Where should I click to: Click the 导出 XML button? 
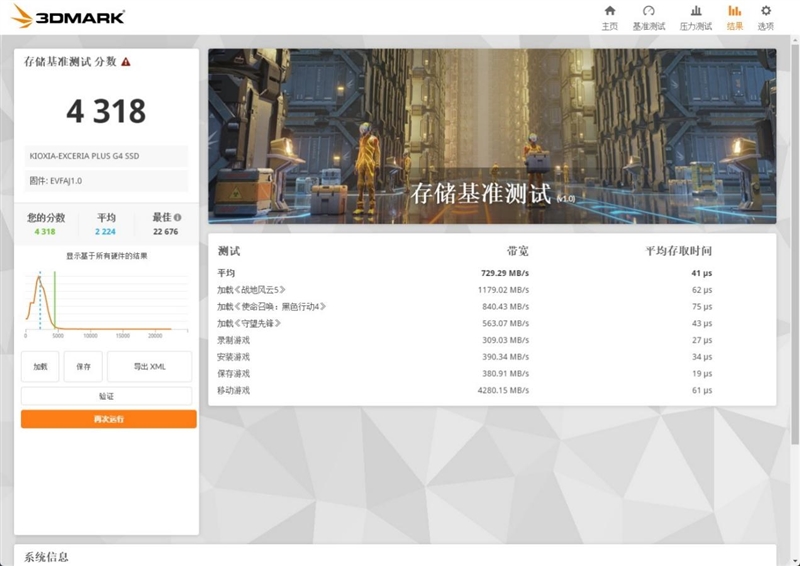click(149, 366)
